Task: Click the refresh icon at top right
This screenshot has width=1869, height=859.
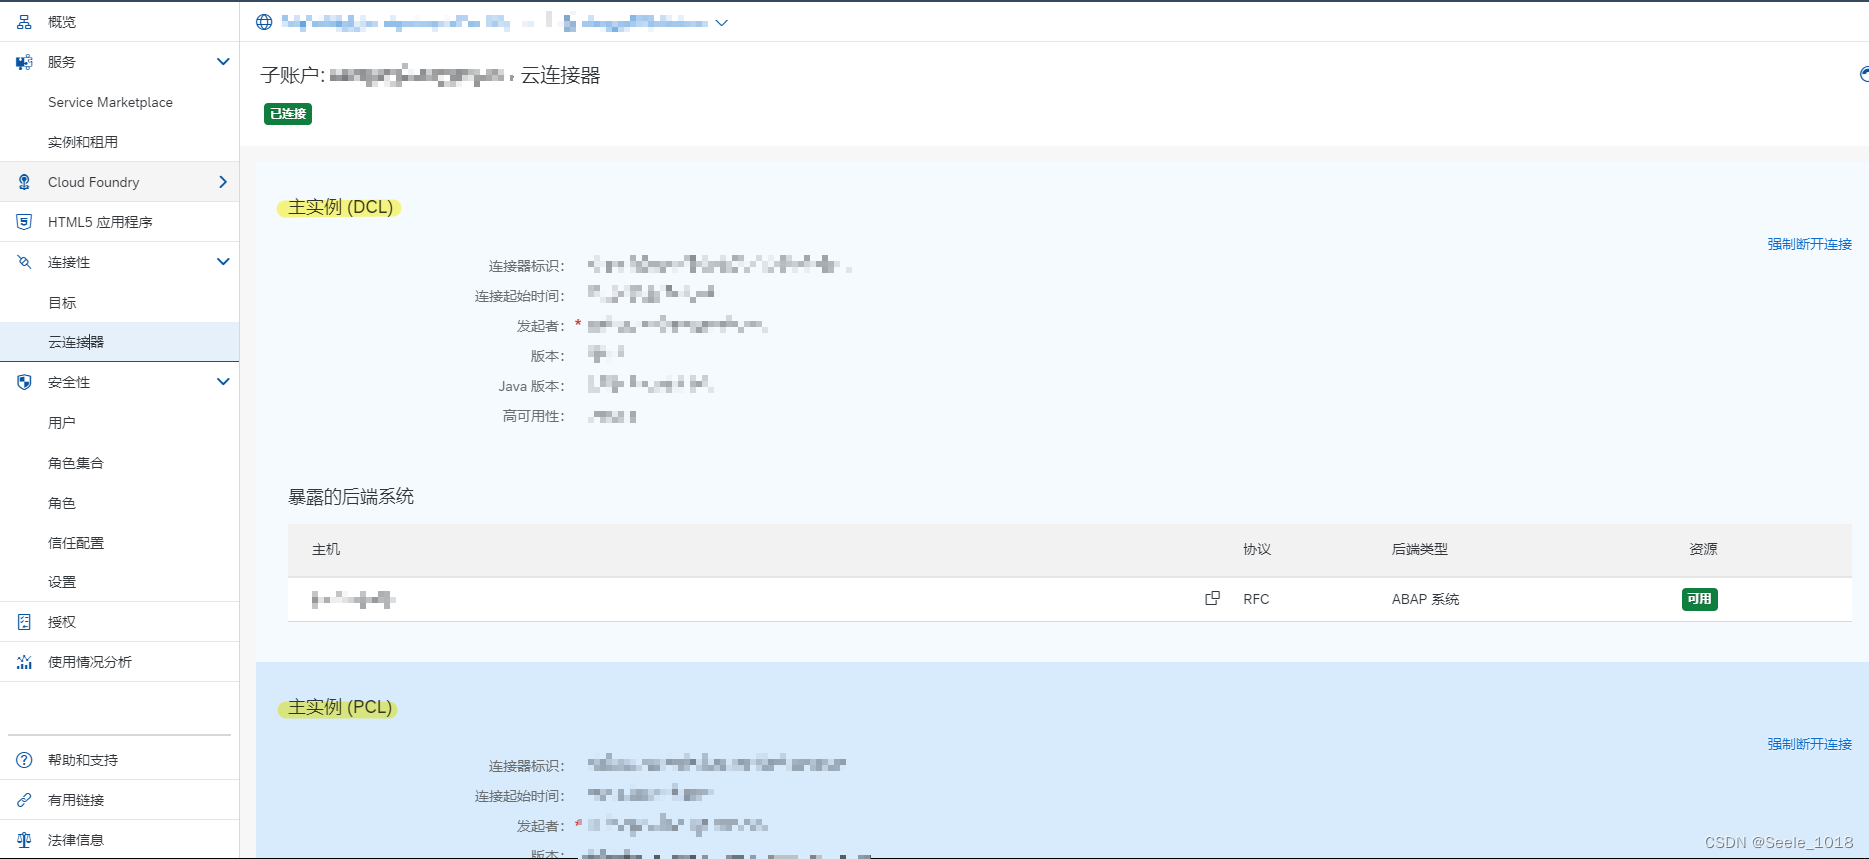Action: click(1863, 74)
